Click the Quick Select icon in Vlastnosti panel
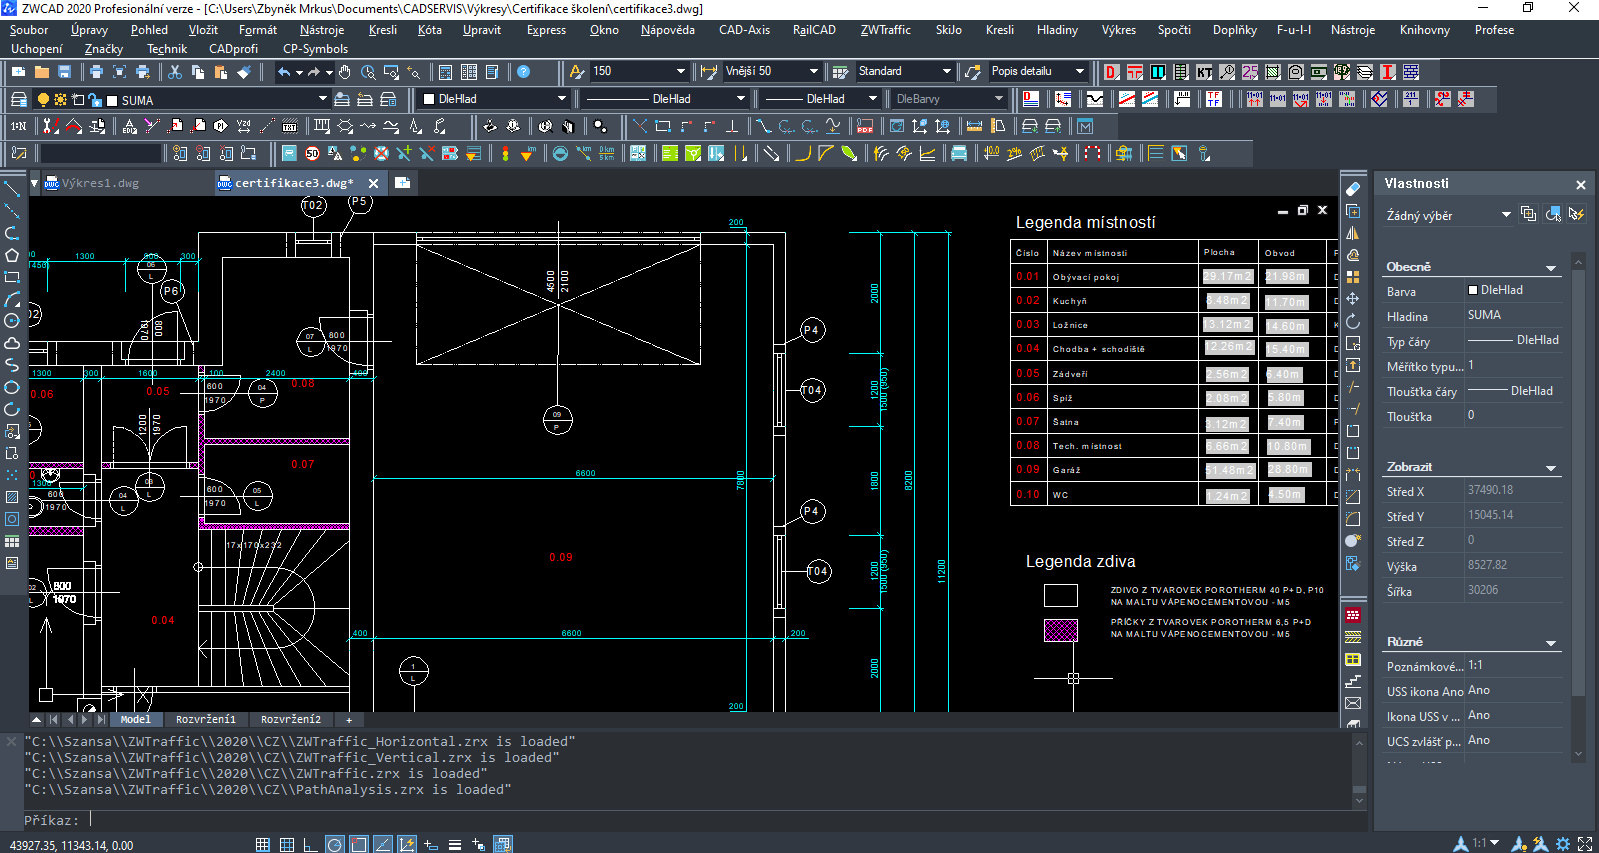 [x=1576, y=214]
